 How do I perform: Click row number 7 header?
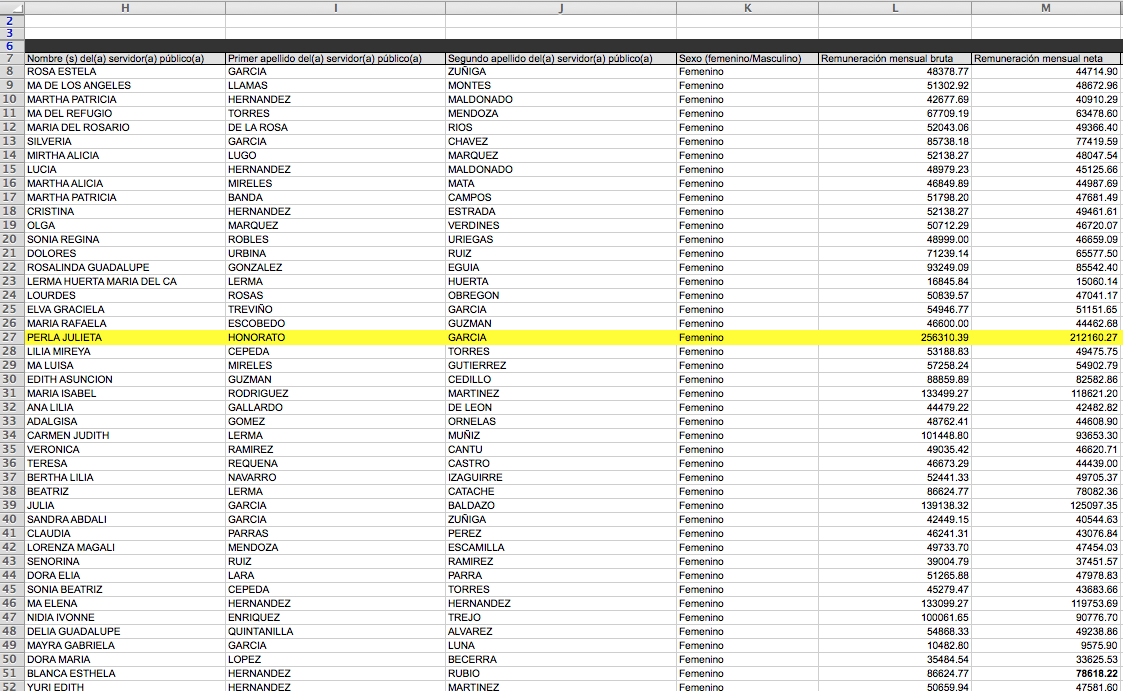[11, 58]
